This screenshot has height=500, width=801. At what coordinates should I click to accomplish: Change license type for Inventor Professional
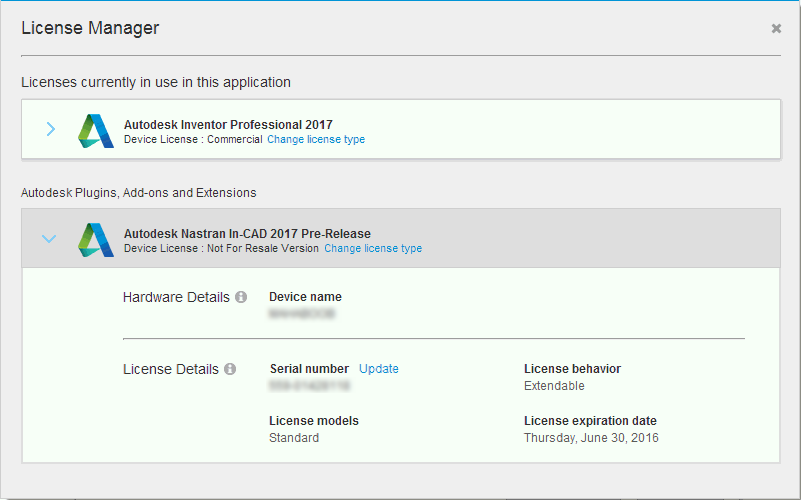(x=316, y=140)
